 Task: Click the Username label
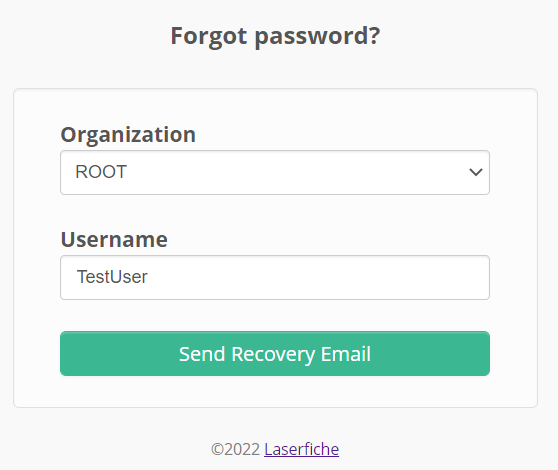pos(114,239)
